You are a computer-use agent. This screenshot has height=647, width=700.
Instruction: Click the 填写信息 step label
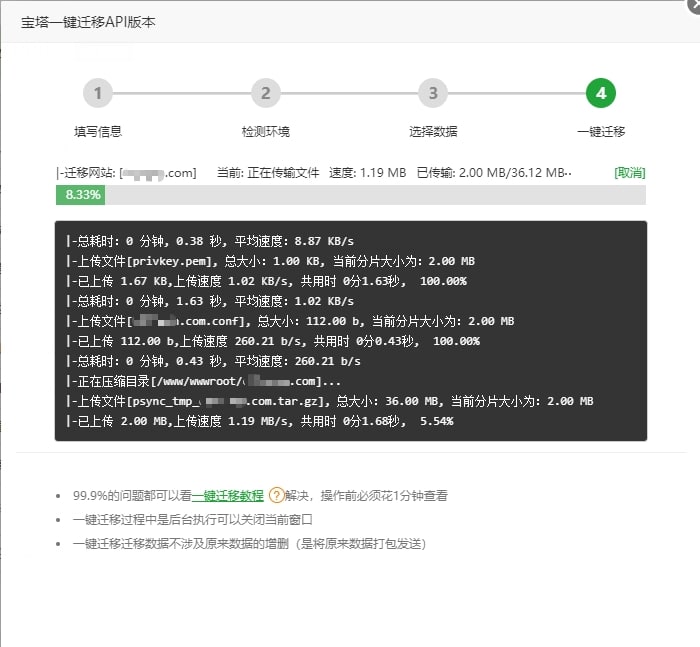pyautogui.click(x=98, y=131)
